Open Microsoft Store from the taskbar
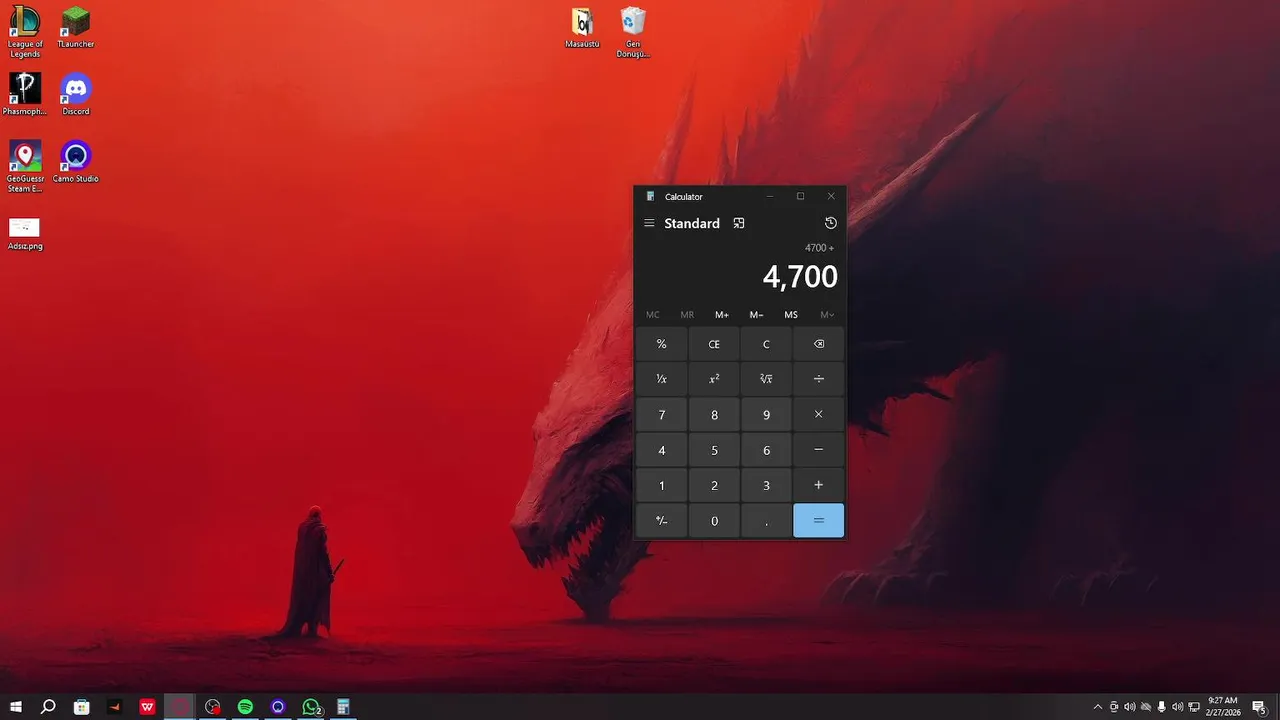This screenshot has height=720, width=1280. tap(82, 707)
